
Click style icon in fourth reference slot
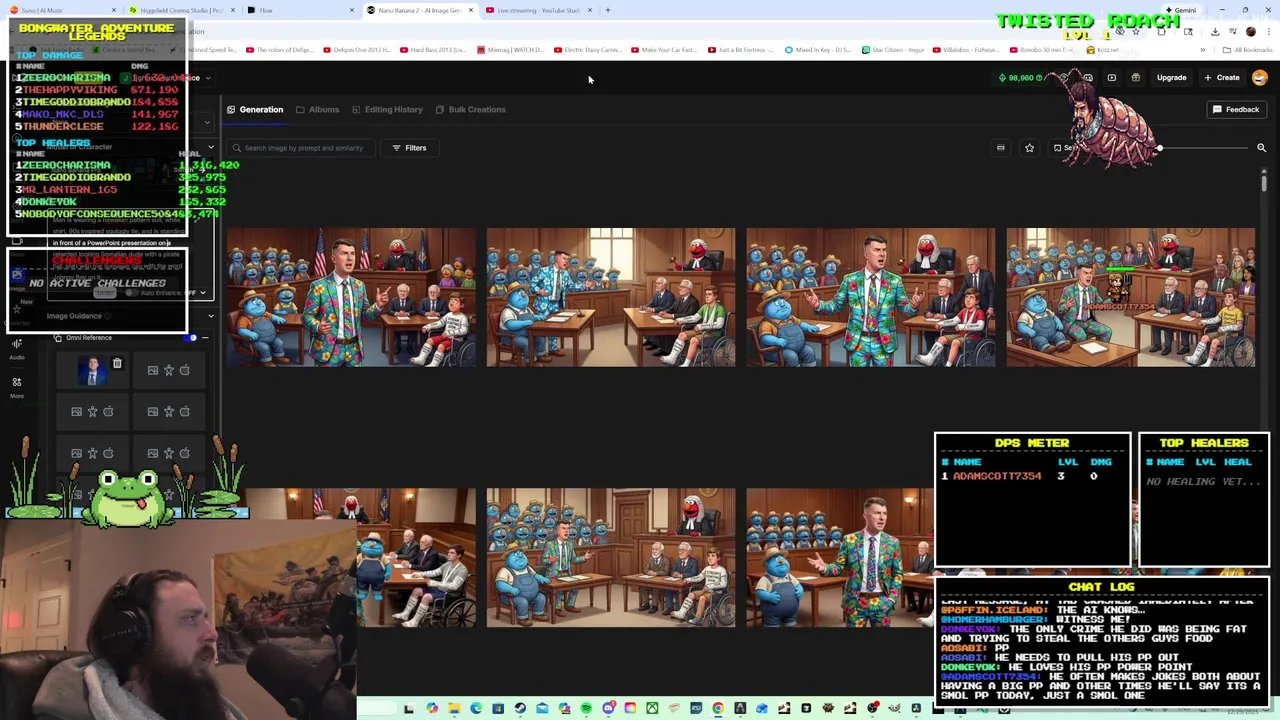coord(185,411)
